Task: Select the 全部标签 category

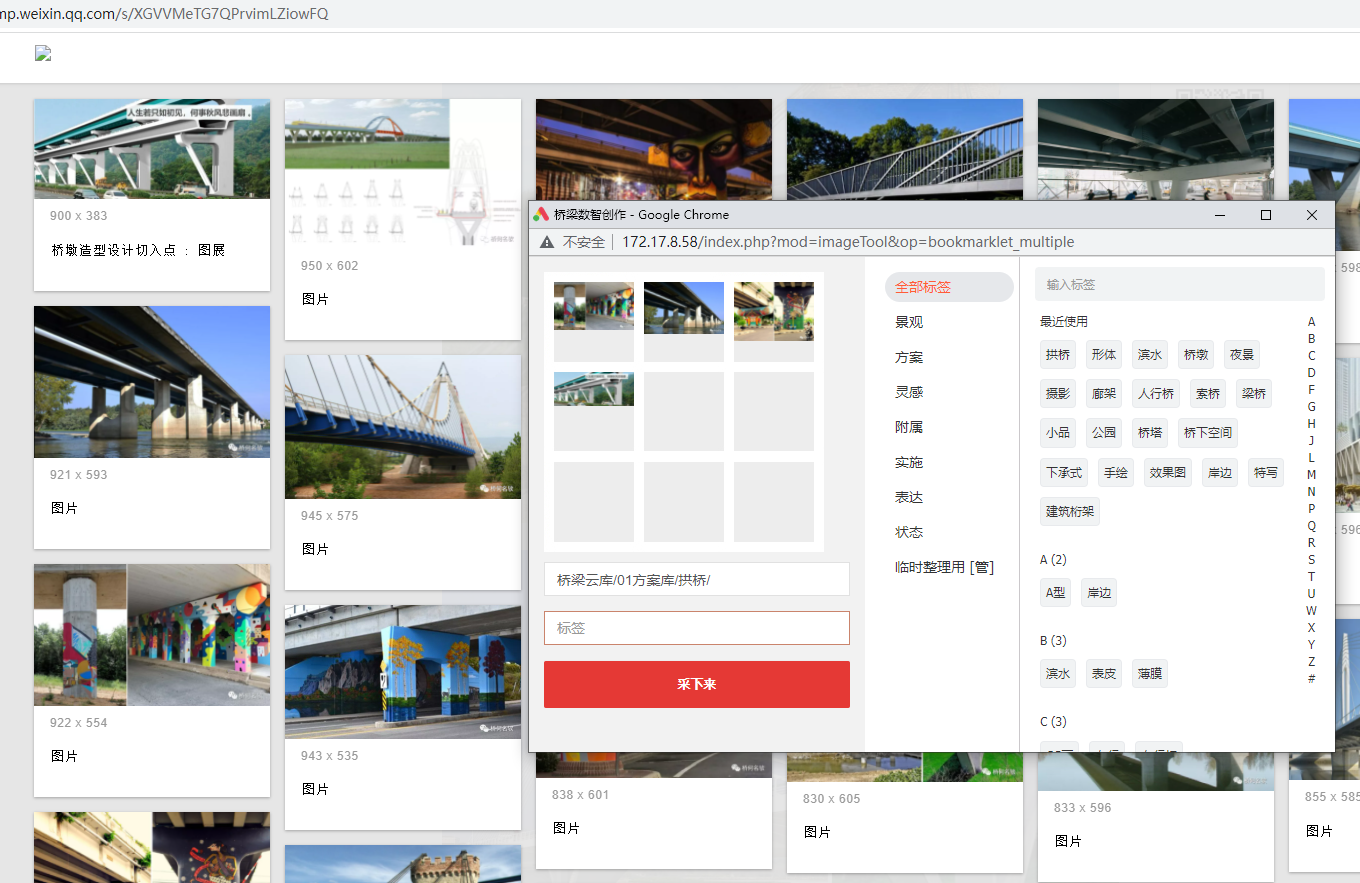Action: pyautogui.click(x=949, y=287)
